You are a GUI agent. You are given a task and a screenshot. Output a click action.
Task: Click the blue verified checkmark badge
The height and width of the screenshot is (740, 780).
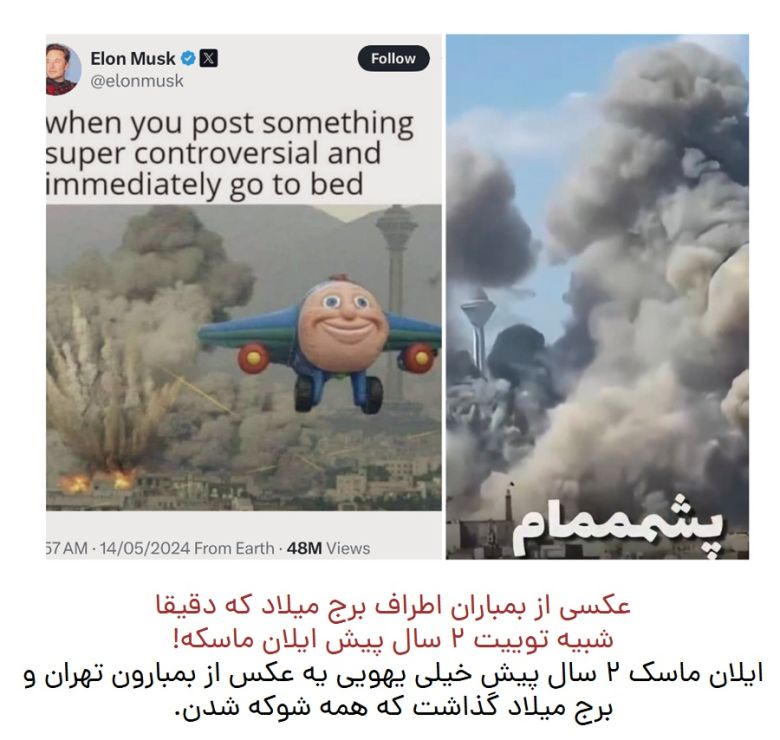pyautogui.click(x=188, y=58)
